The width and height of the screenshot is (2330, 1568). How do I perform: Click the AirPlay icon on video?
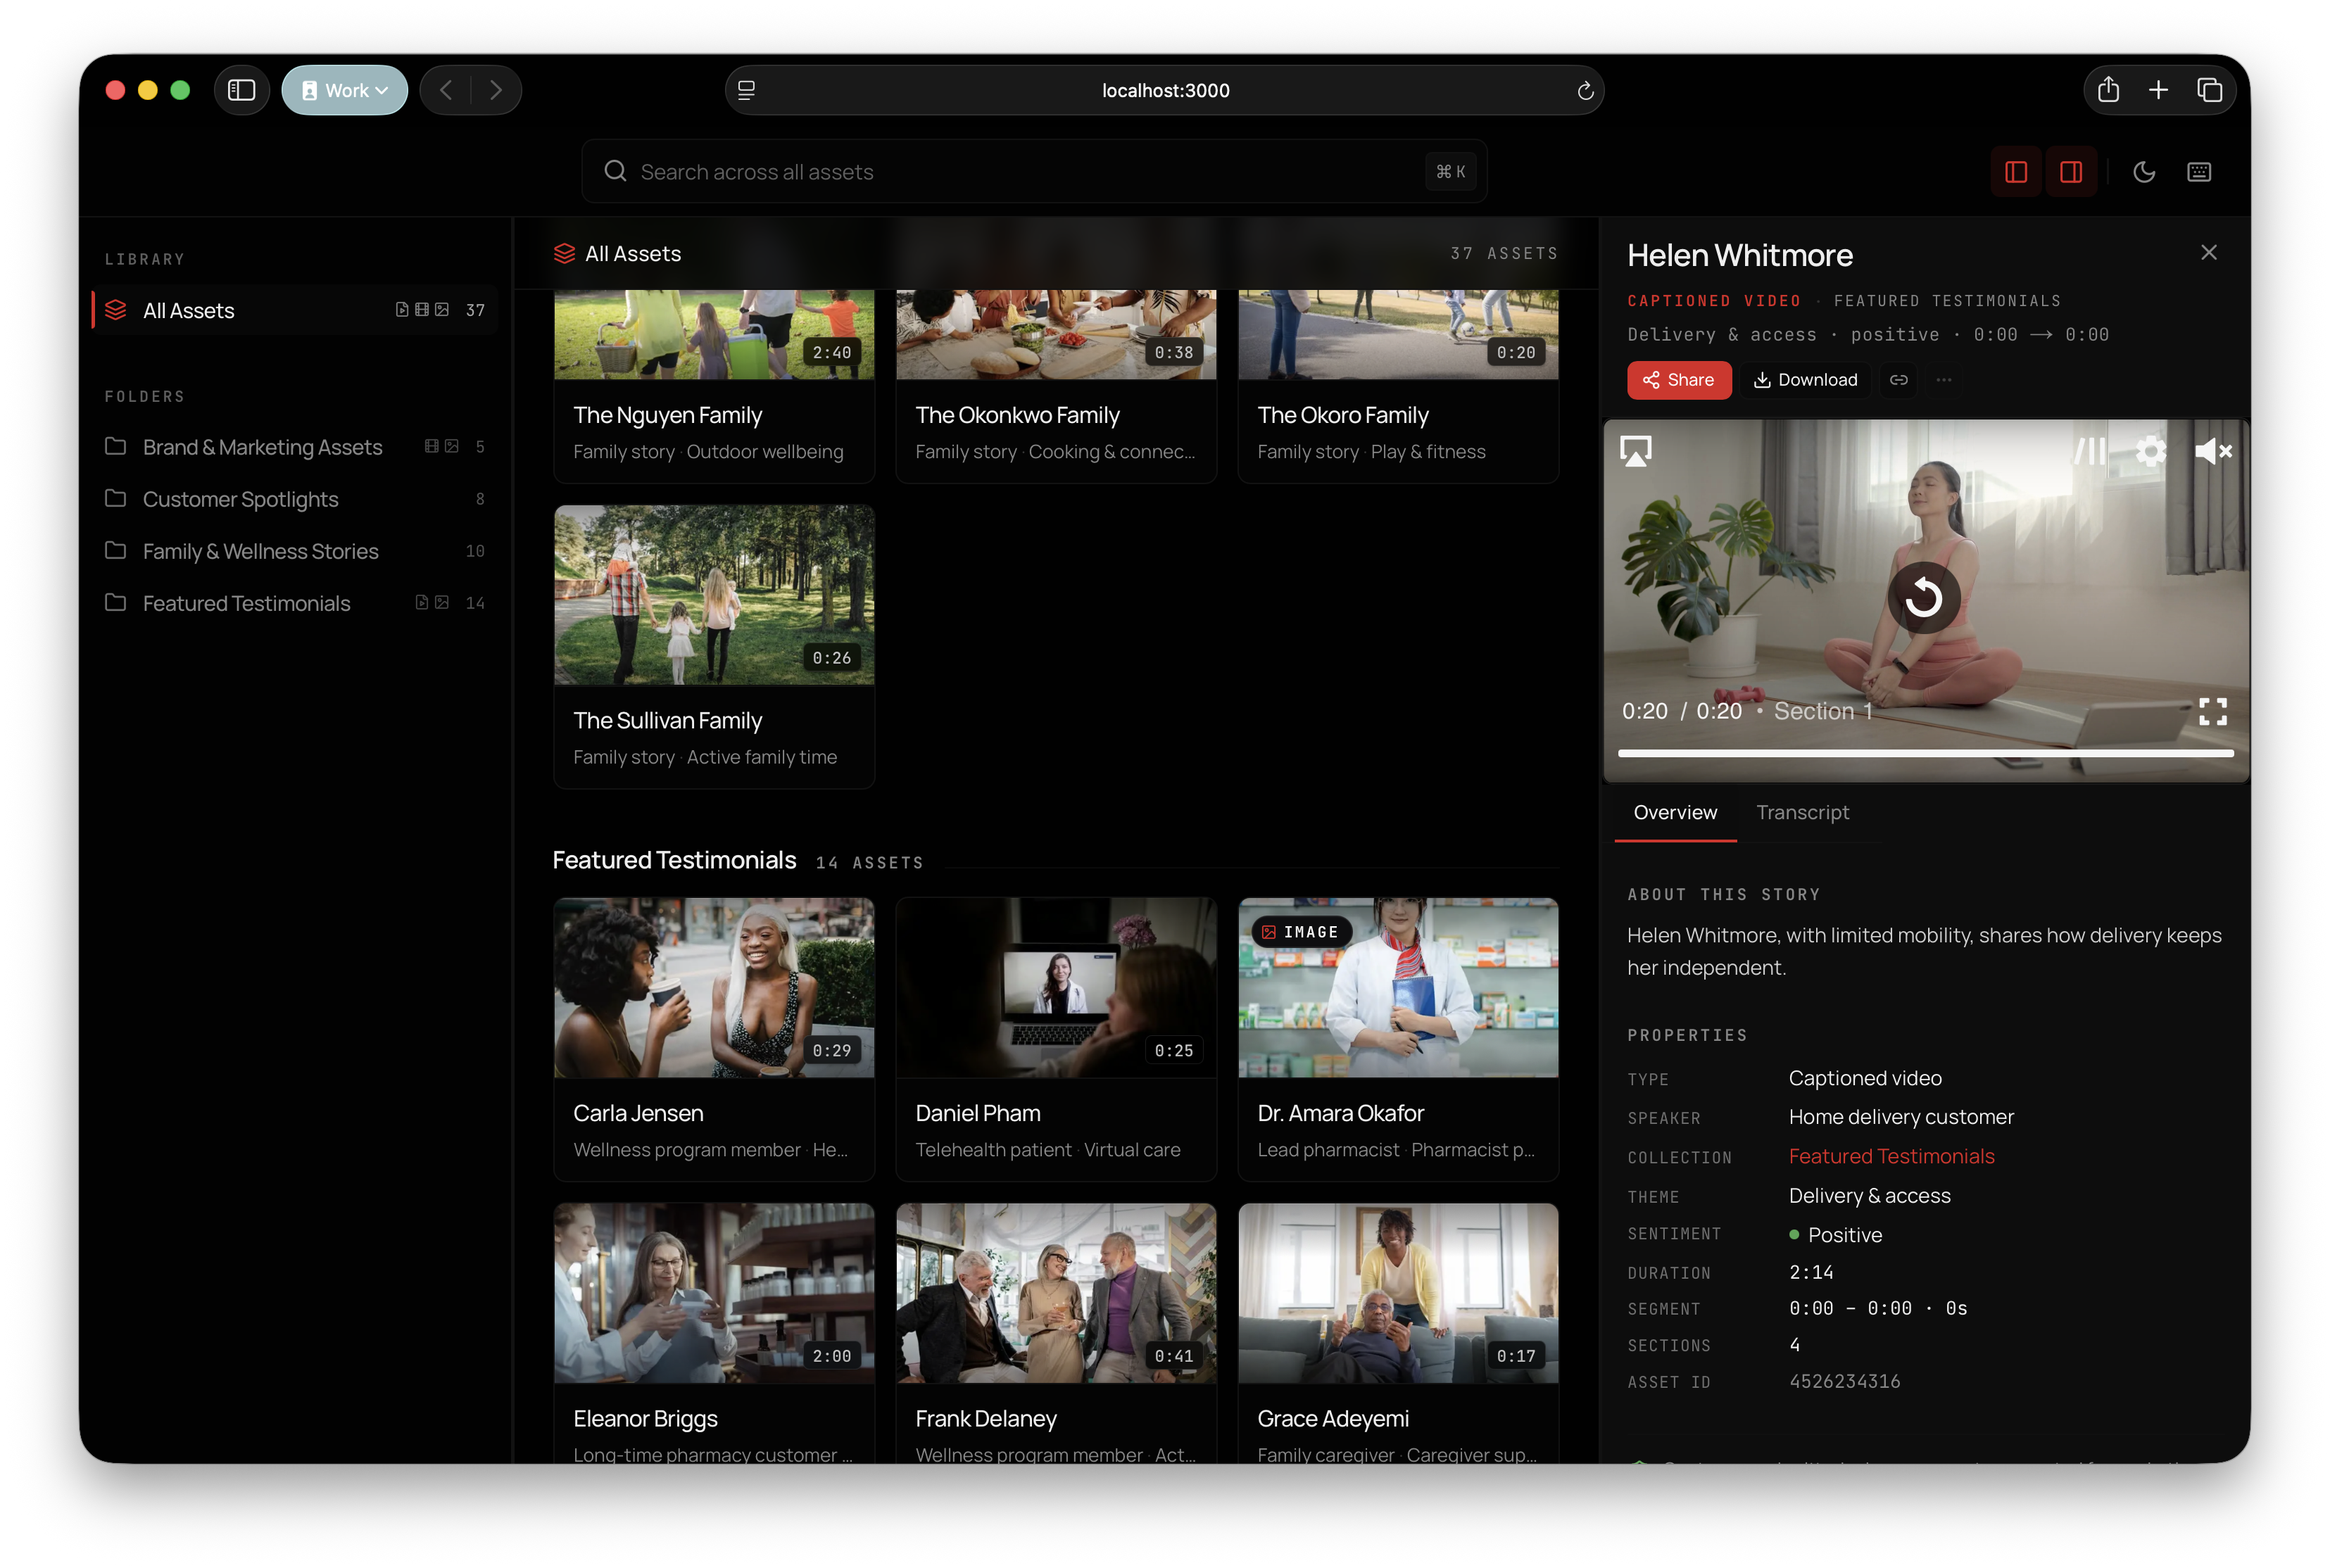[x=1635, y=451]
